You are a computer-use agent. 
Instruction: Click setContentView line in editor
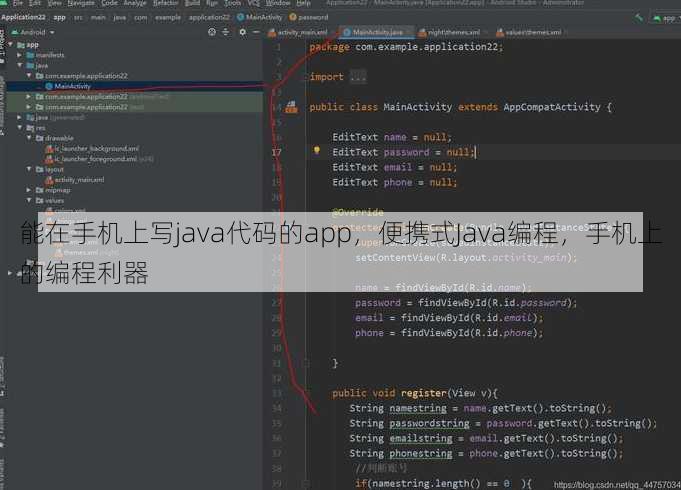466,258
